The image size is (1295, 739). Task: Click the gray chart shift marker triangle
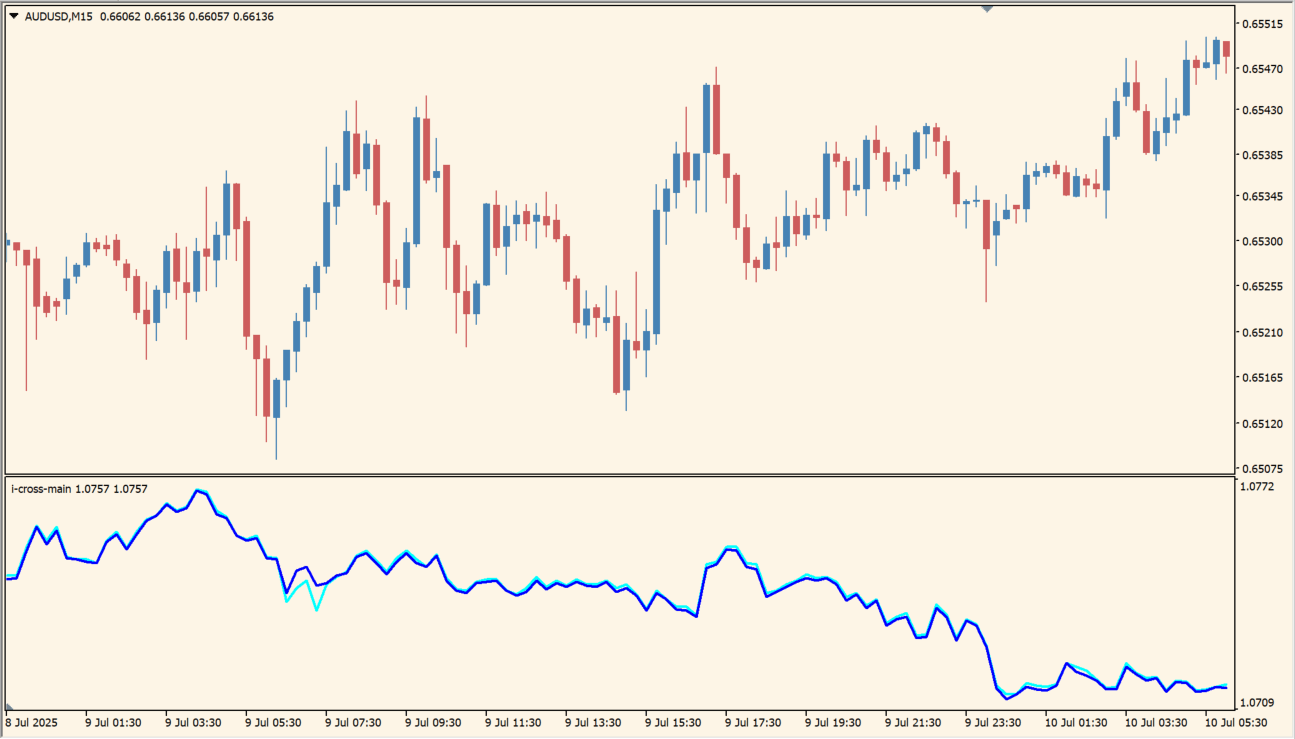click(x=987, y=9)
